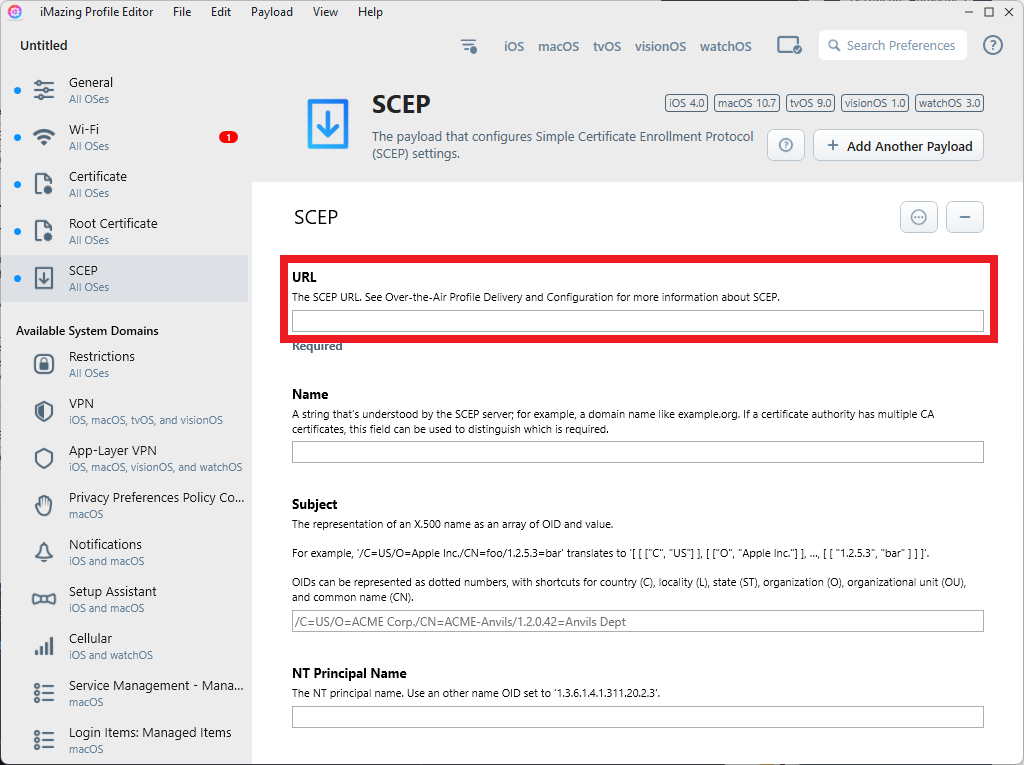Click the Subject input field
The width and height of the screenshot is (1024, 765).
(x=637, y=621)
